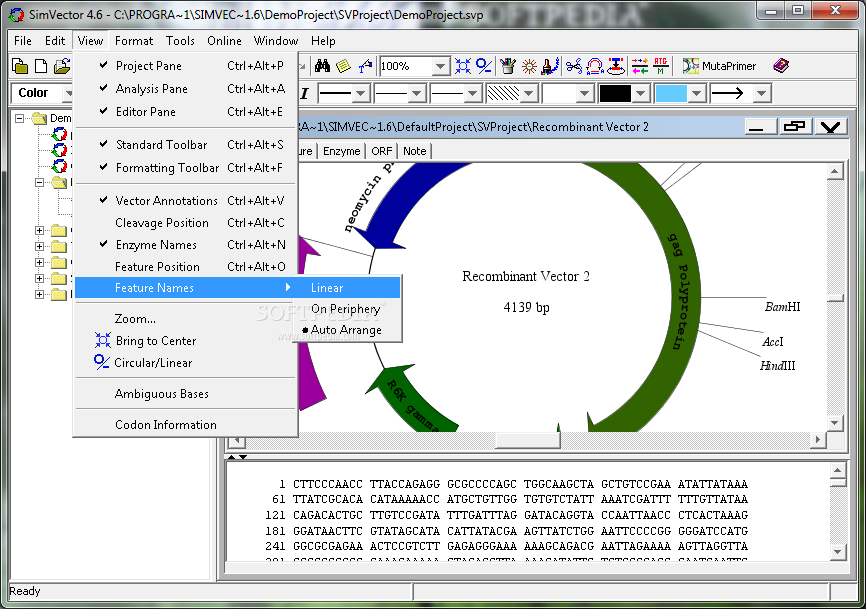Click the open folder toolbar icon

[x=62, y=66]
